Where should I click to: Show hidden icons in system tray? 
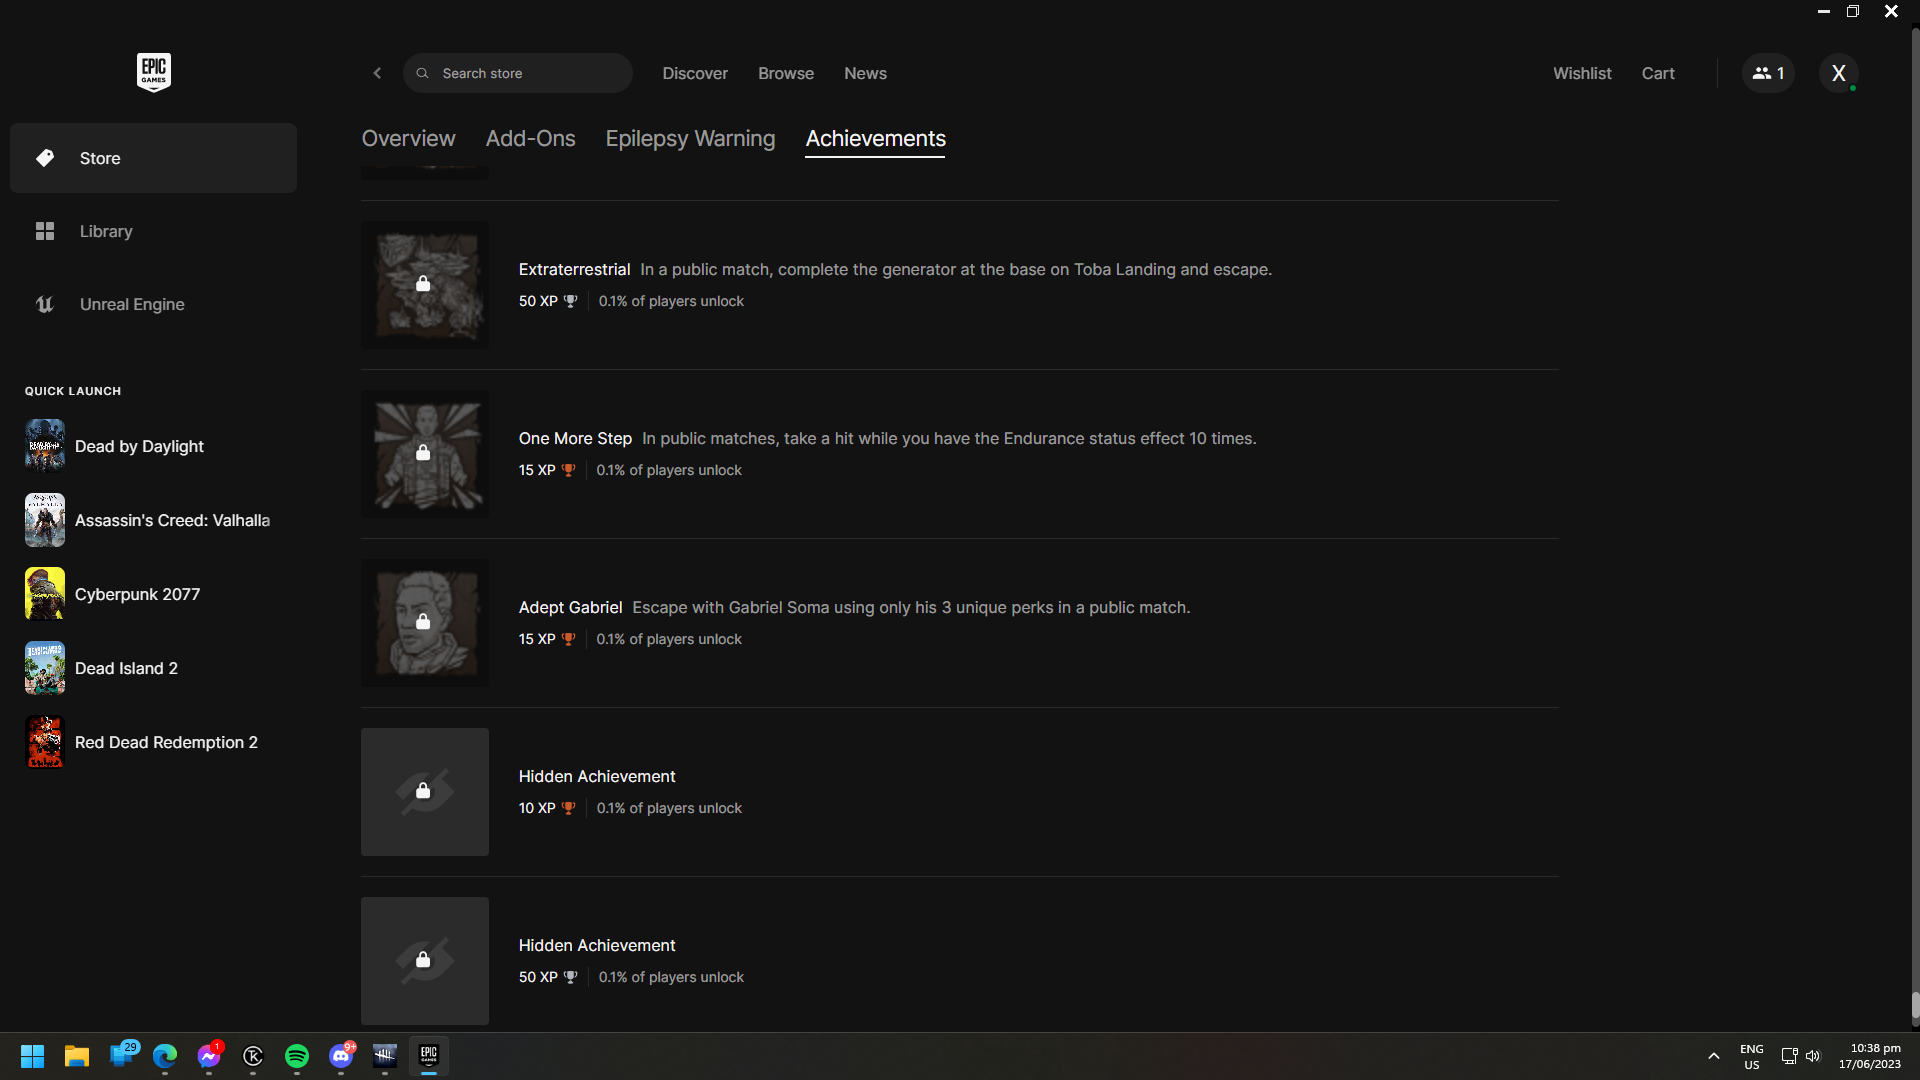coord(1713,1056)
